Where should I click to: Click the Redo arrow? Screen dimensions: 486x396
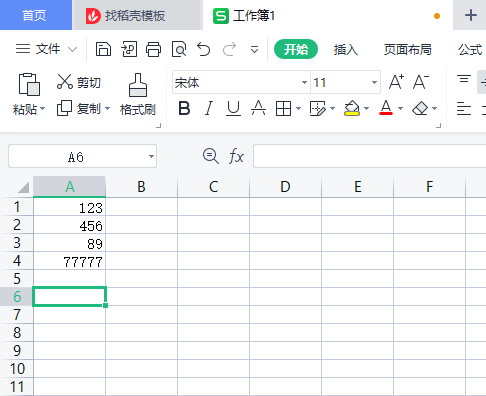pos(229,49)
